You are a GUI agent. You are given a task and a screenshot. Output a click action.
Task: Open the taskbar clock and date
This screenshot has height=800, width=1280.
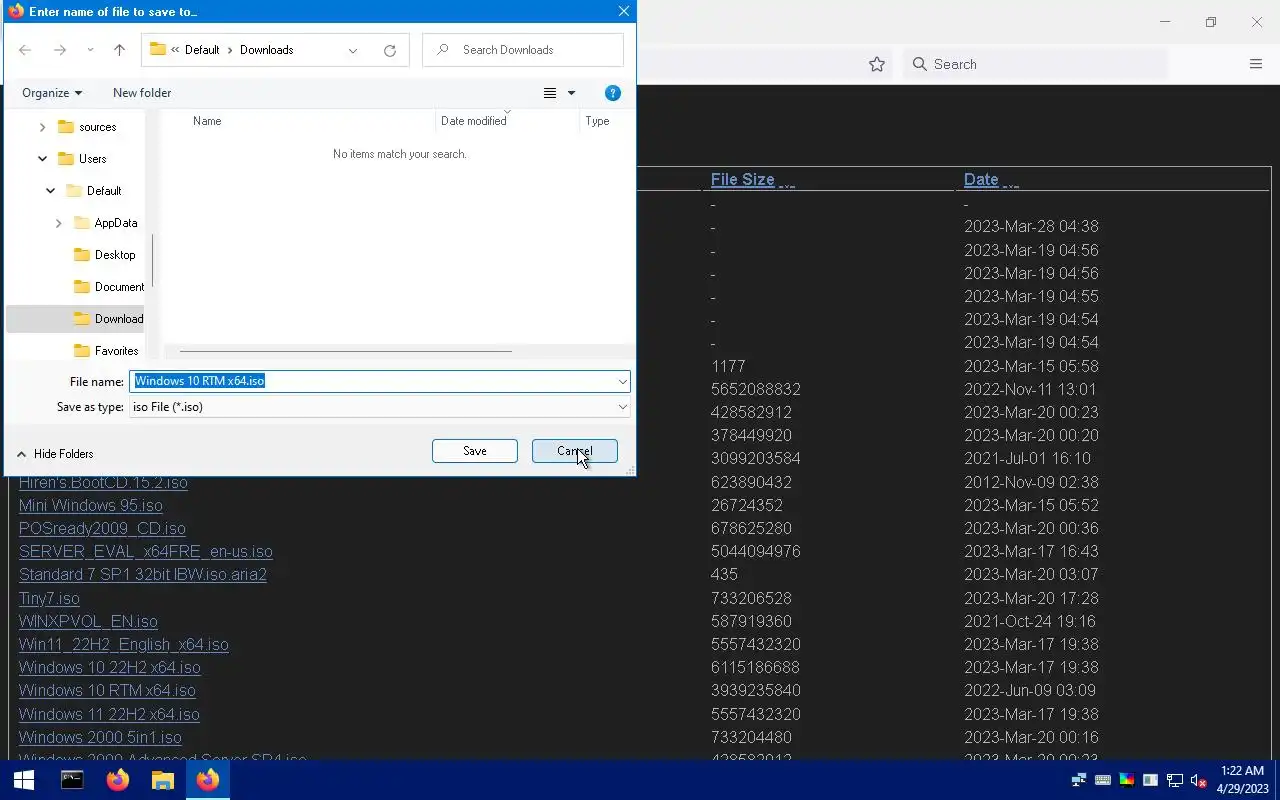[x=1243, y=780]
